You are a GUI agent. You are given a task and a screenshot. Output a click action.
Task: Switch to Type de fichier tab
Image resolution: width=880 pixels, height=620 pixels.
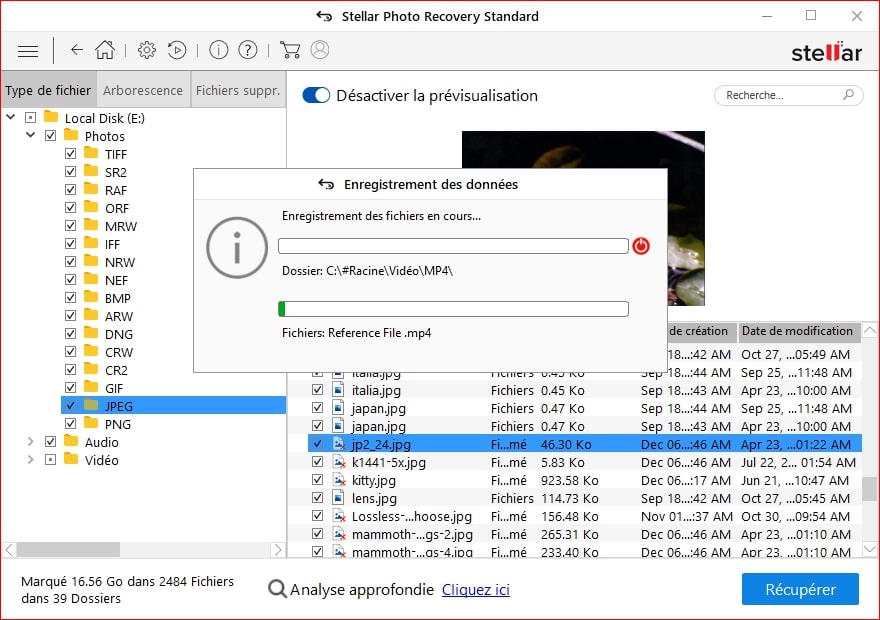tap(48, 90)
